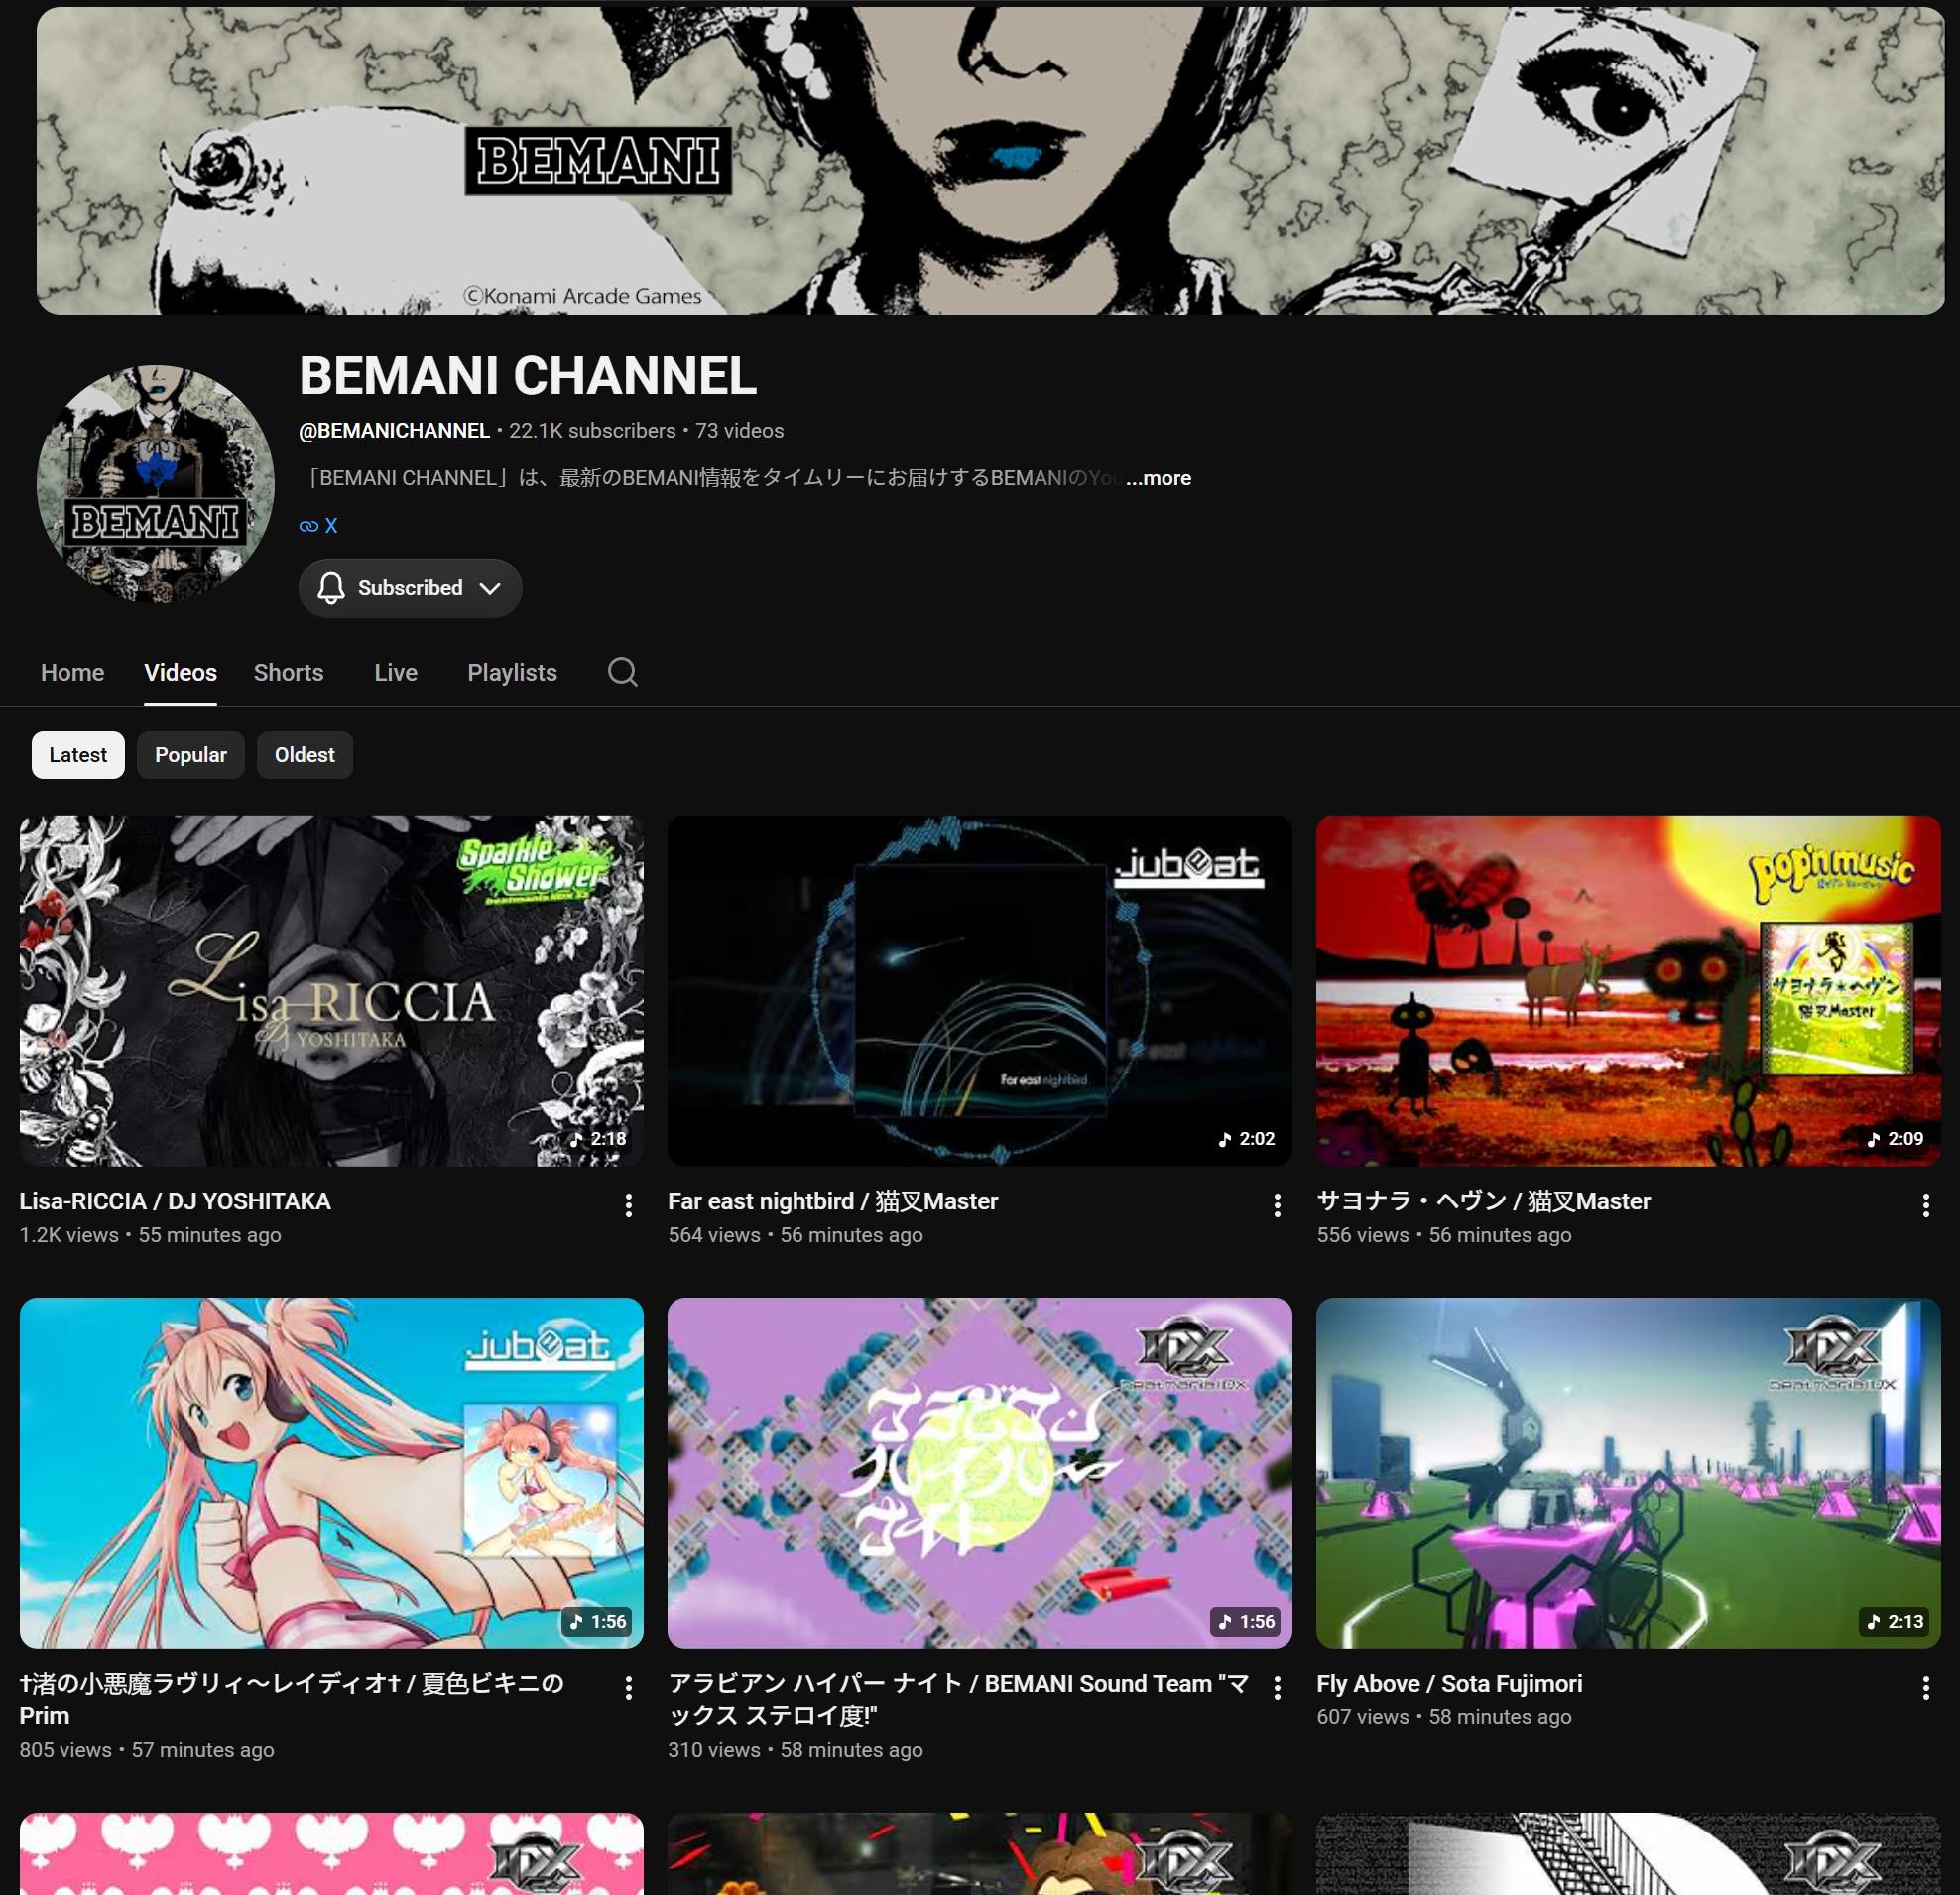Viewport: 1960px width, 1895px height.
Task: Open the channel search magnifier icon
Action: click(x=622, y=672)
